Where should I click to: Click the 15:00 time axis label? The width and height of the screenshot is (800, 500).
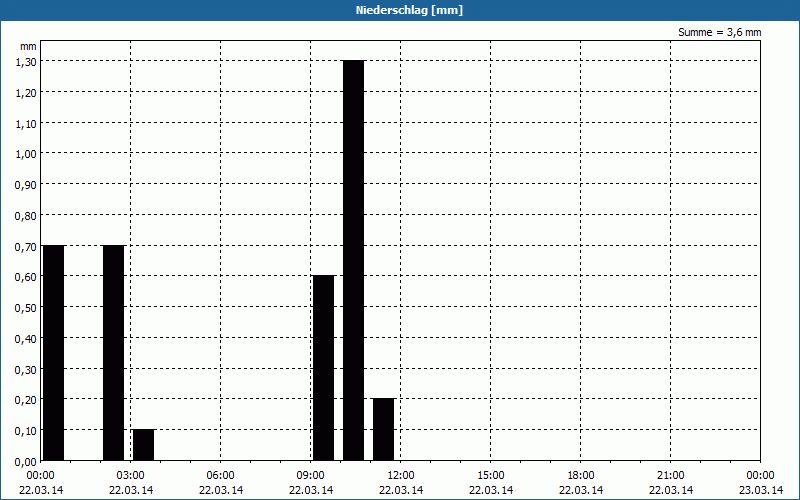(x=491, y=475)
